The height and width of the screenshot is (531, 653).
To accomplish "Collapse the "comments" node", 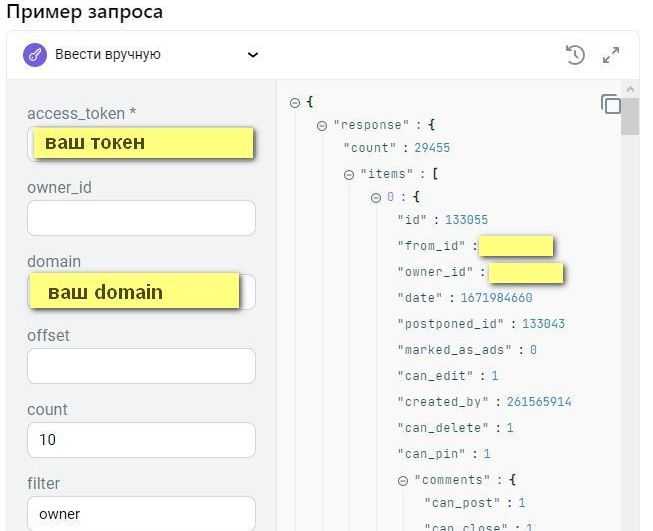I will click(x=403, y=481).
